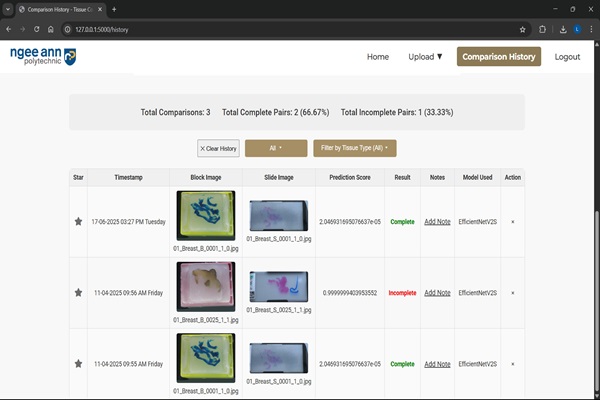Open browser downloads icon
Screen dimensions: 600x400
pyautogui.click(x=564, y=29)
